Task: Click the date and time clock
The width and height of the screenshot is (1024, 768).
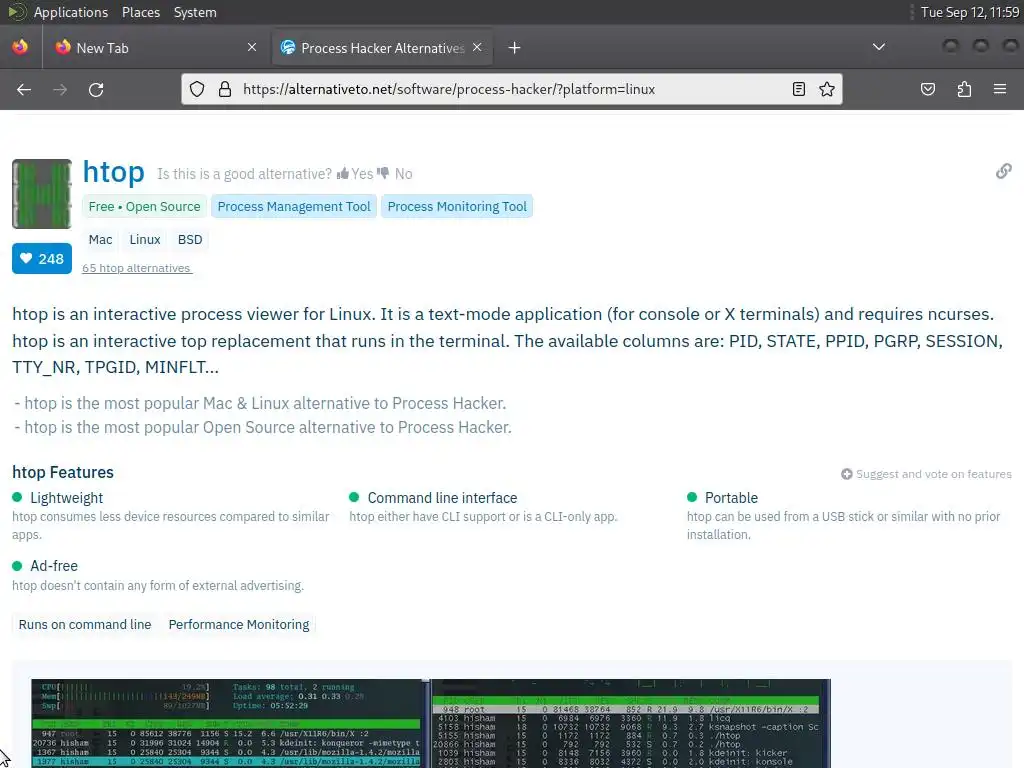Action: 970,12
